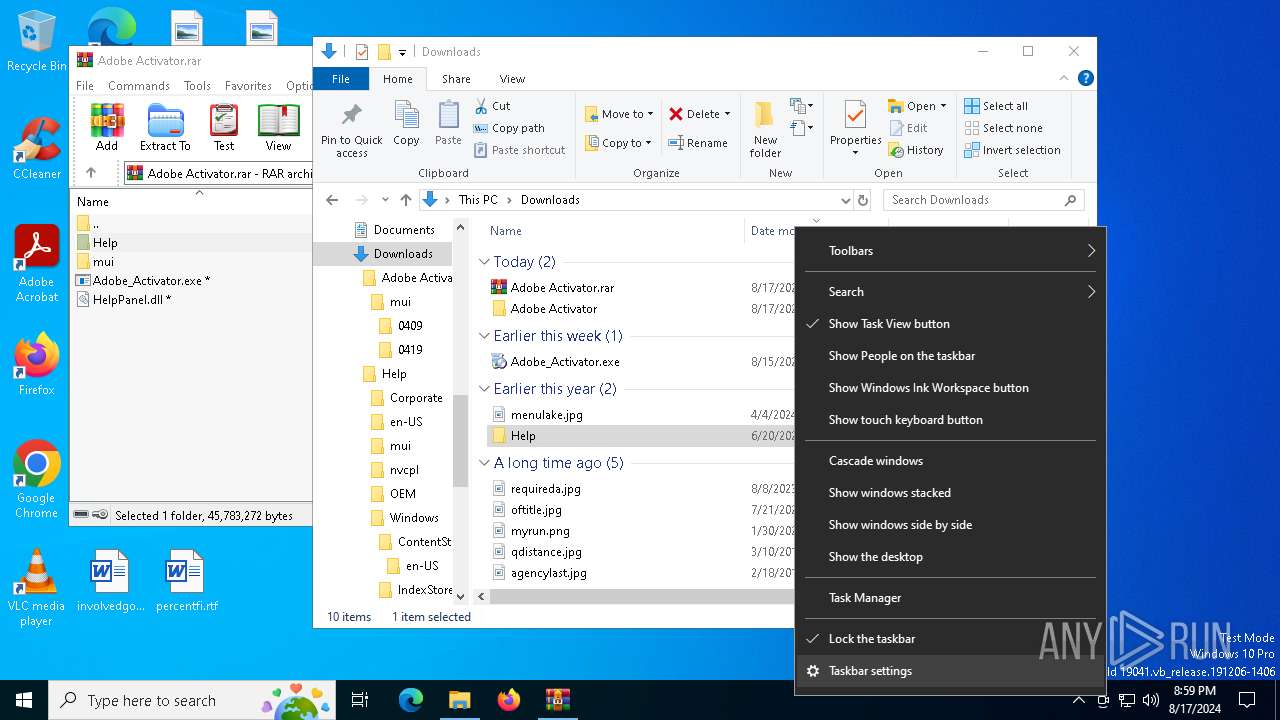This screenshot has height=720, width=1280.
Task: Click the taskbar search box
Action: pyautogui.click(x=194, y=700)
